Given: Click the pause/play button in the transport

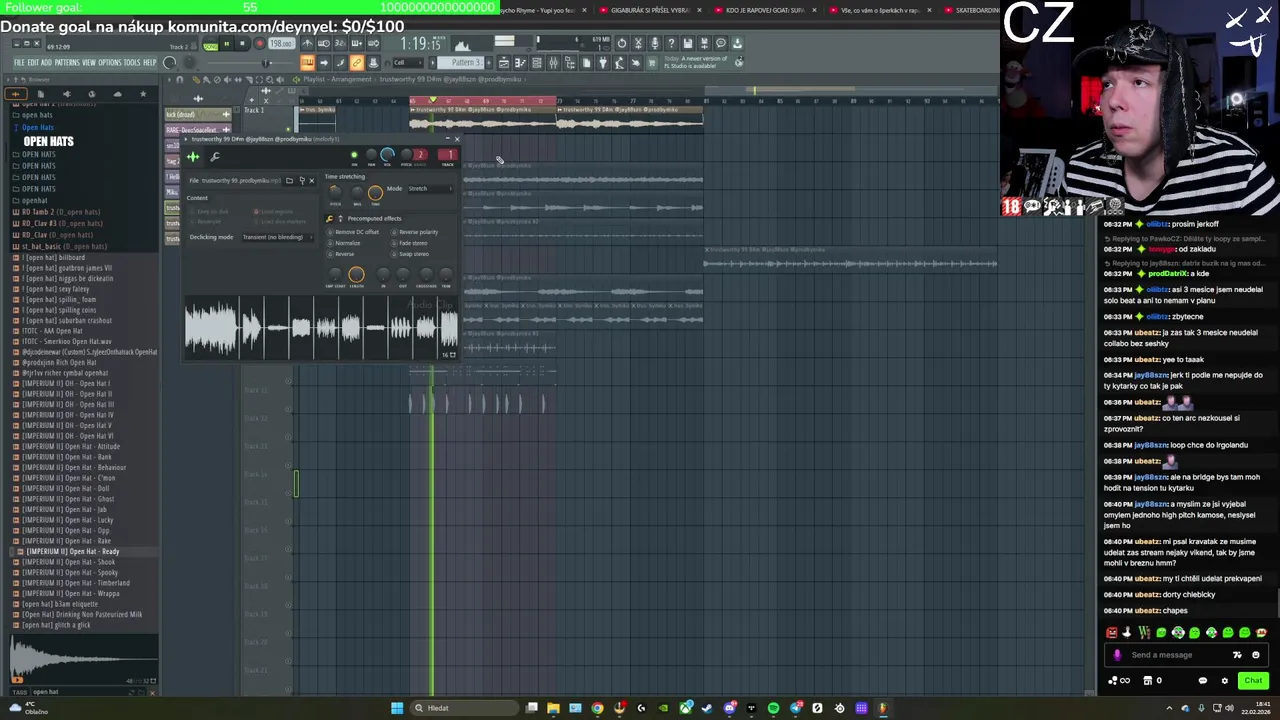Looking at the screenshot, I should coord(227,44).
